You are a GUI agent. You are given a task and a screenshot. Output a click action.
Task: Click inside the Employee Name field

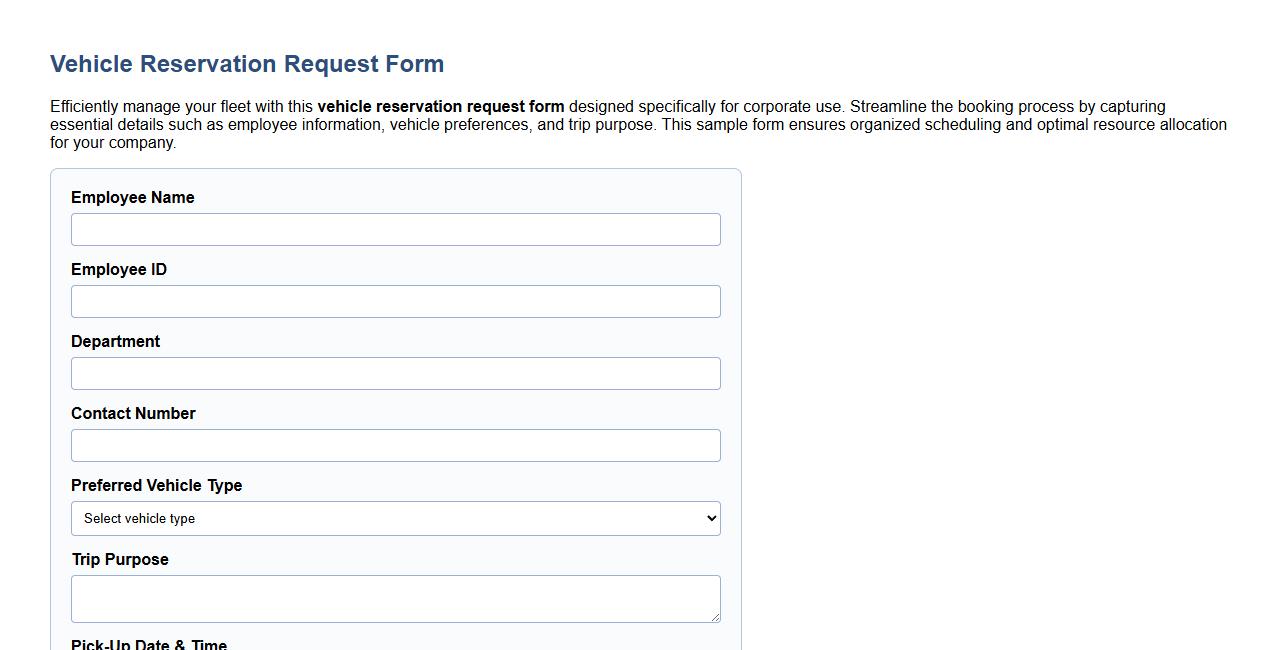tap(396, 229)
